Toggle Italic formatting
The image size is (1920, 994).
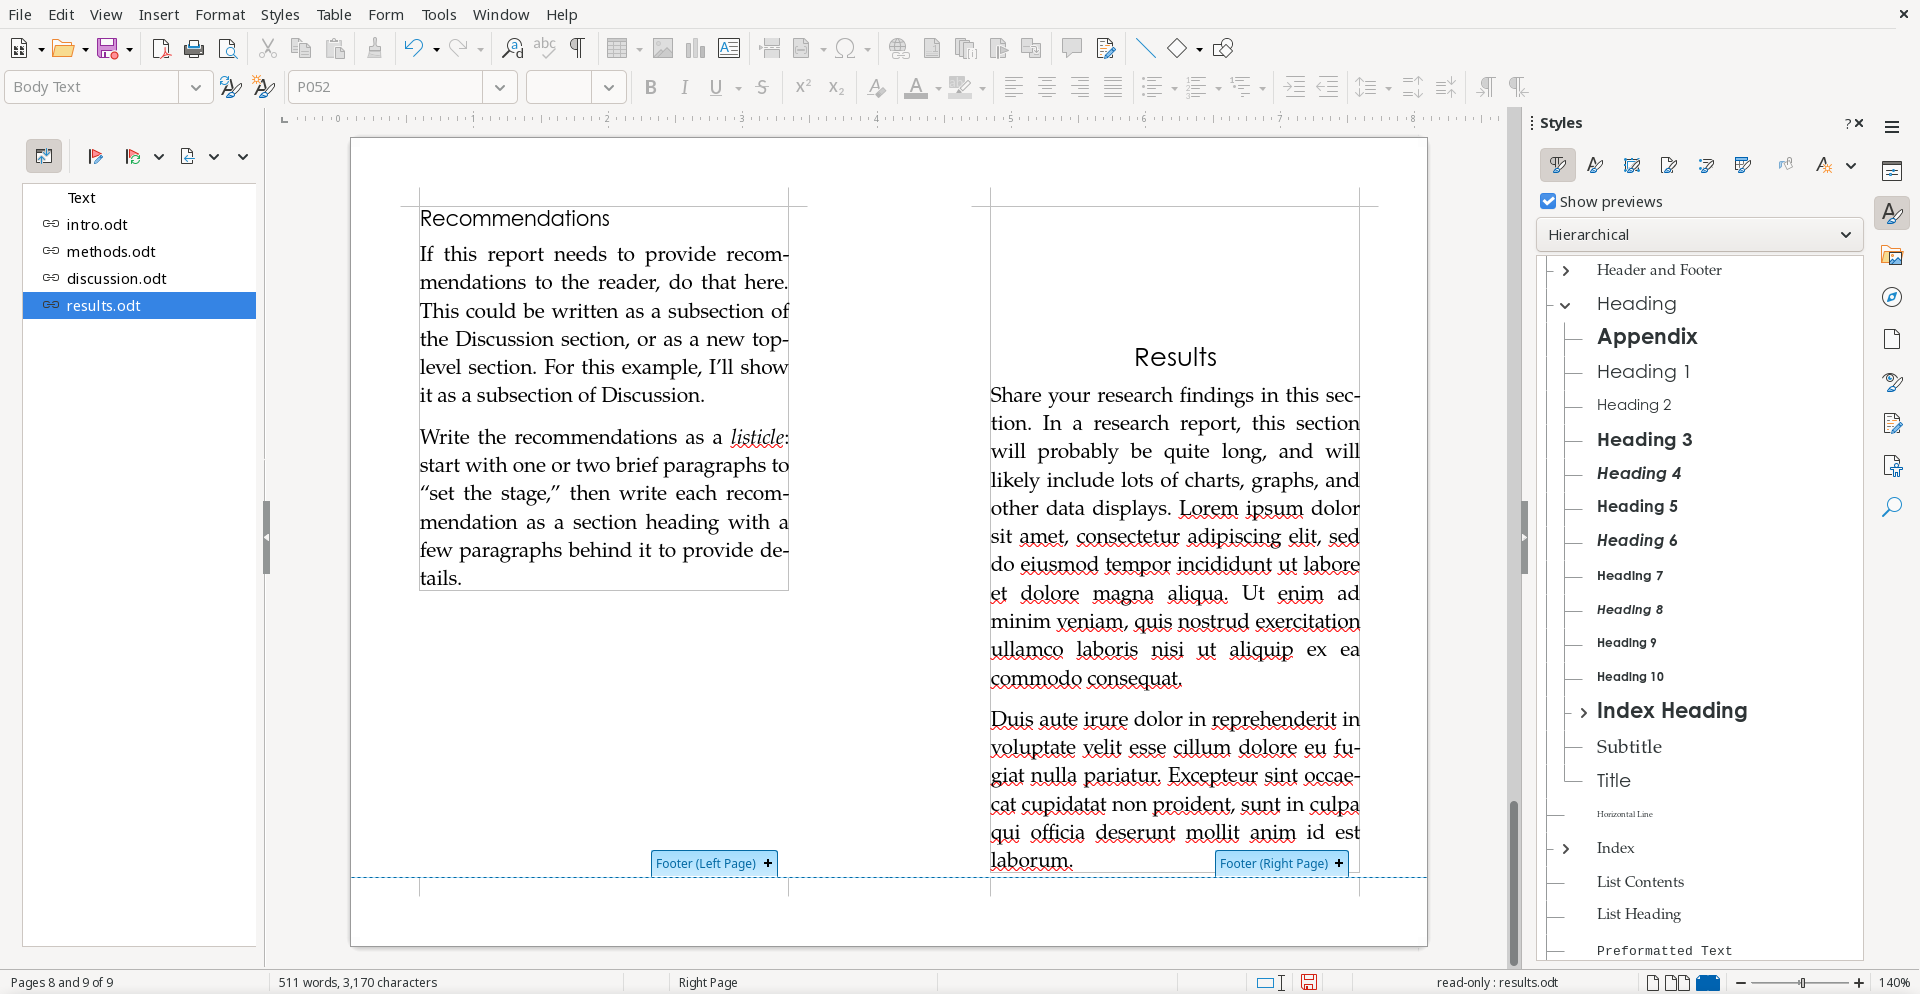coord(684,87)
